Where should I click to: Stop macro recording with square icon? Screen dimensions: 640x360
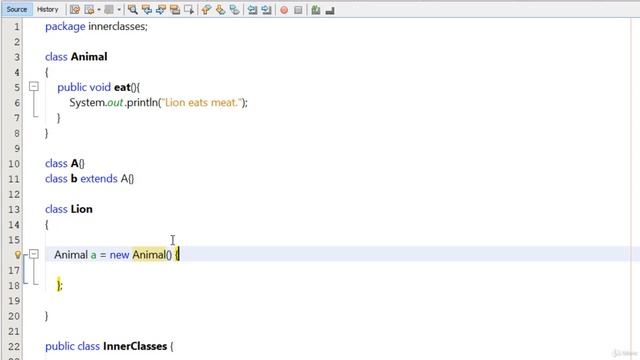pyautogui.click(x=298, y=10)
